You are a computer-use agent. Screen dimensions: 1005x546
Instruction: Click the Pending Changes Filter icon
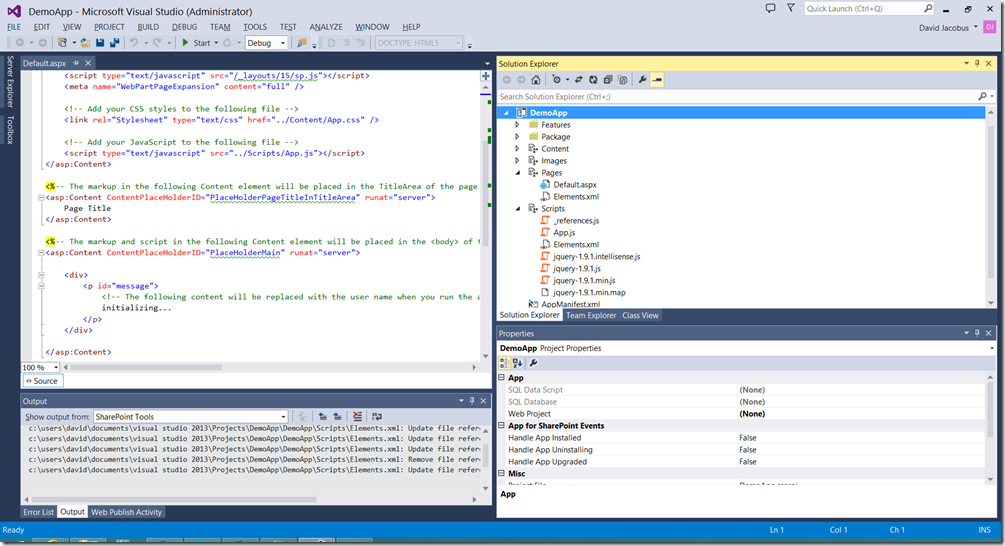556,79
